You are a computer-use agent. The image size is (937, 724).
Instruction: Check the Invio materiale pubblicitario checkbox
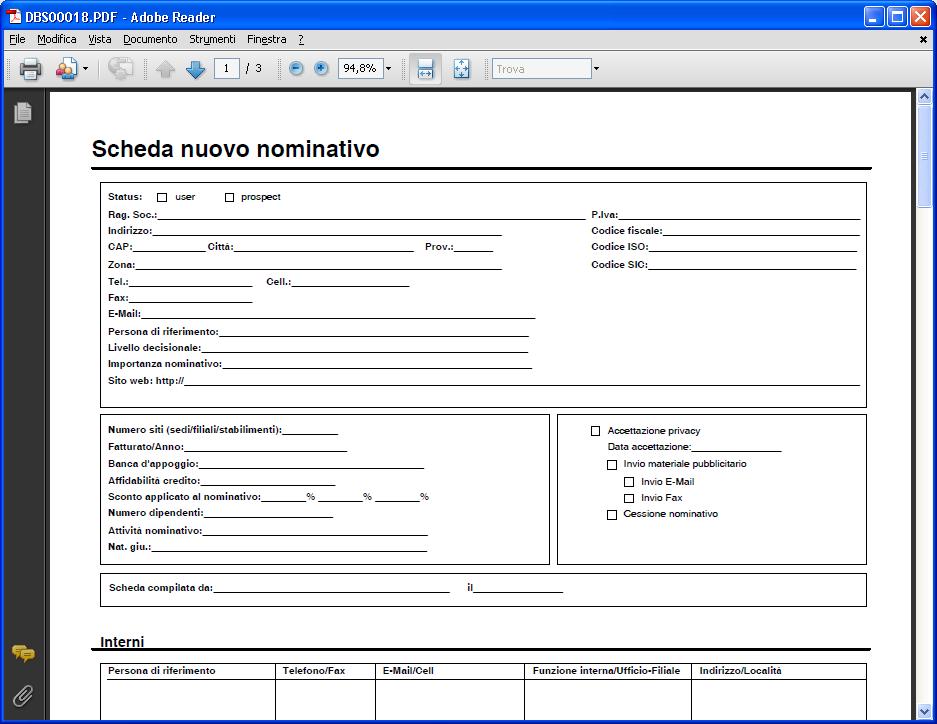pos(612,464)
